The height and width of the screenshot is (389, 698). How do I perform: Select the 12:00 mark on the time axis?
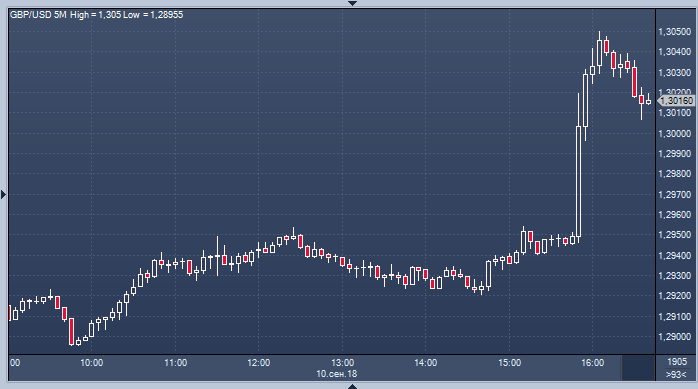tap(259, 363)
